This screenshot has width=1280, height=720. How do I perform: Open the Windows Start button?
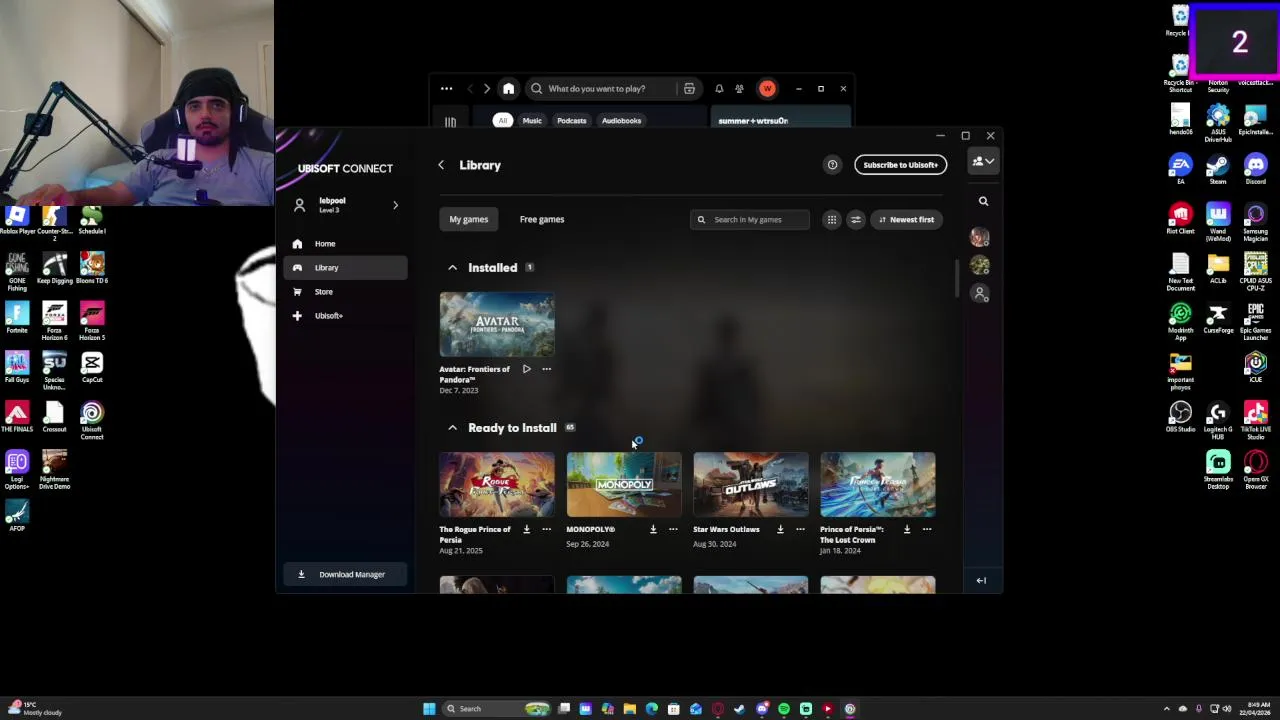point(429,709)
